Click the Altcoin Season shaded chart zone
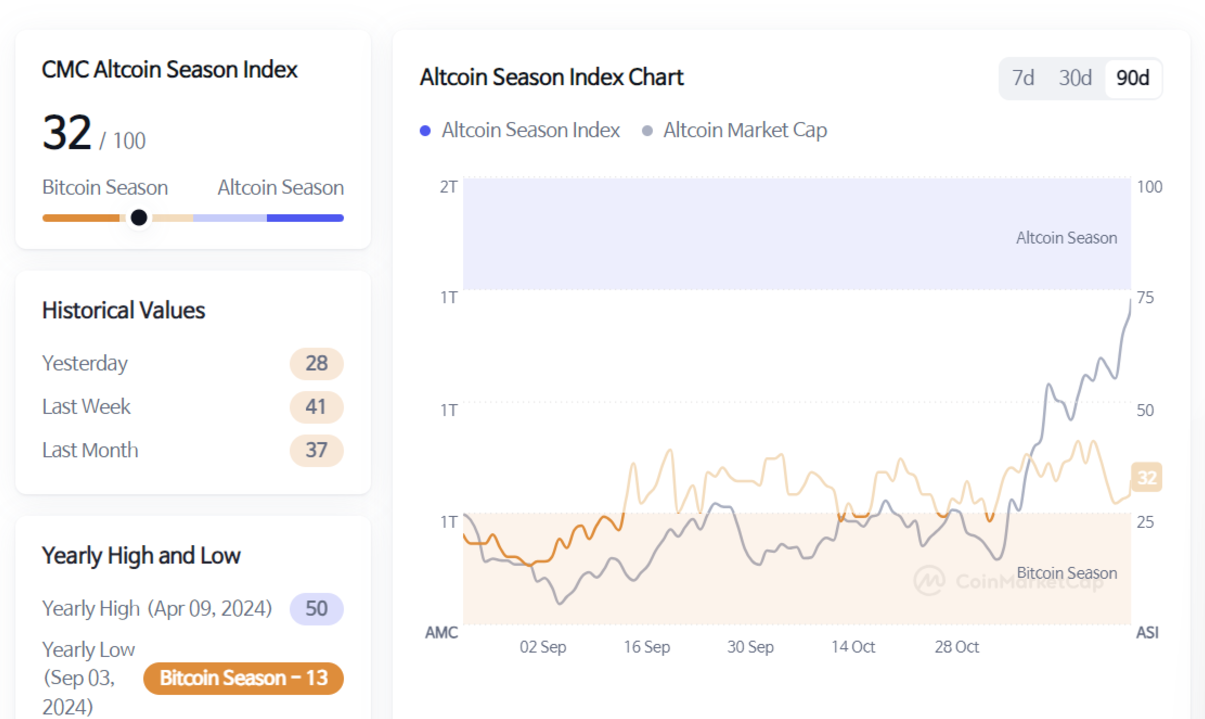Viewport: 1205px width, 719px height. [796, 235]
